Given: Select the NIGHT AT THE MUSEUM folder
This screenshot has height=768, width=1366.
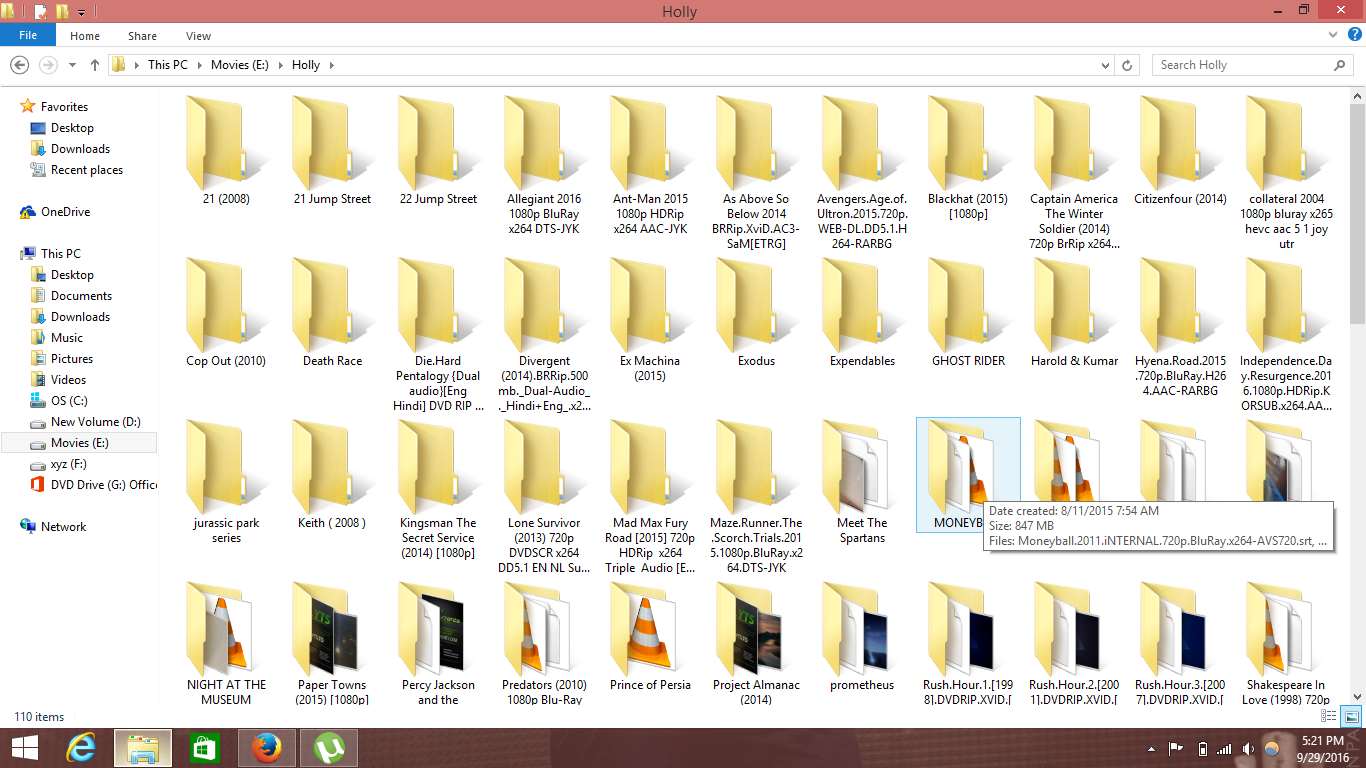Looking at the screenshot, I should pyautogui.click(x=226, y=643).
